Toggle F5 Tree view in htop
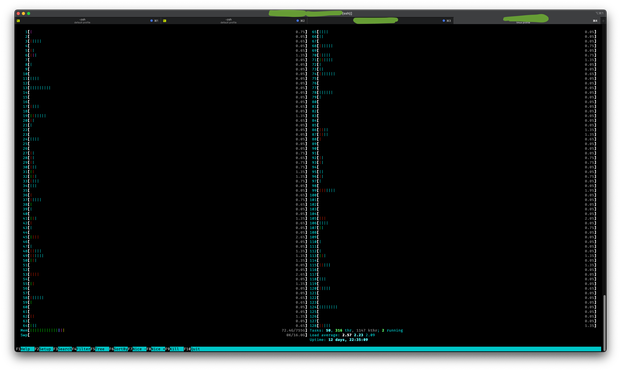 click(101, 349)
